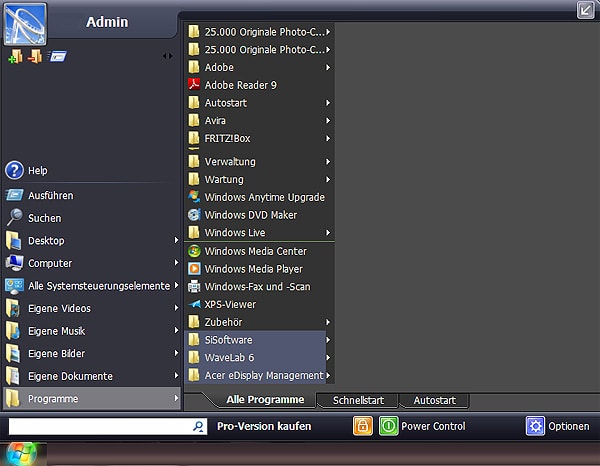Click the add folder icon under Admin

[x=15, y=57]
